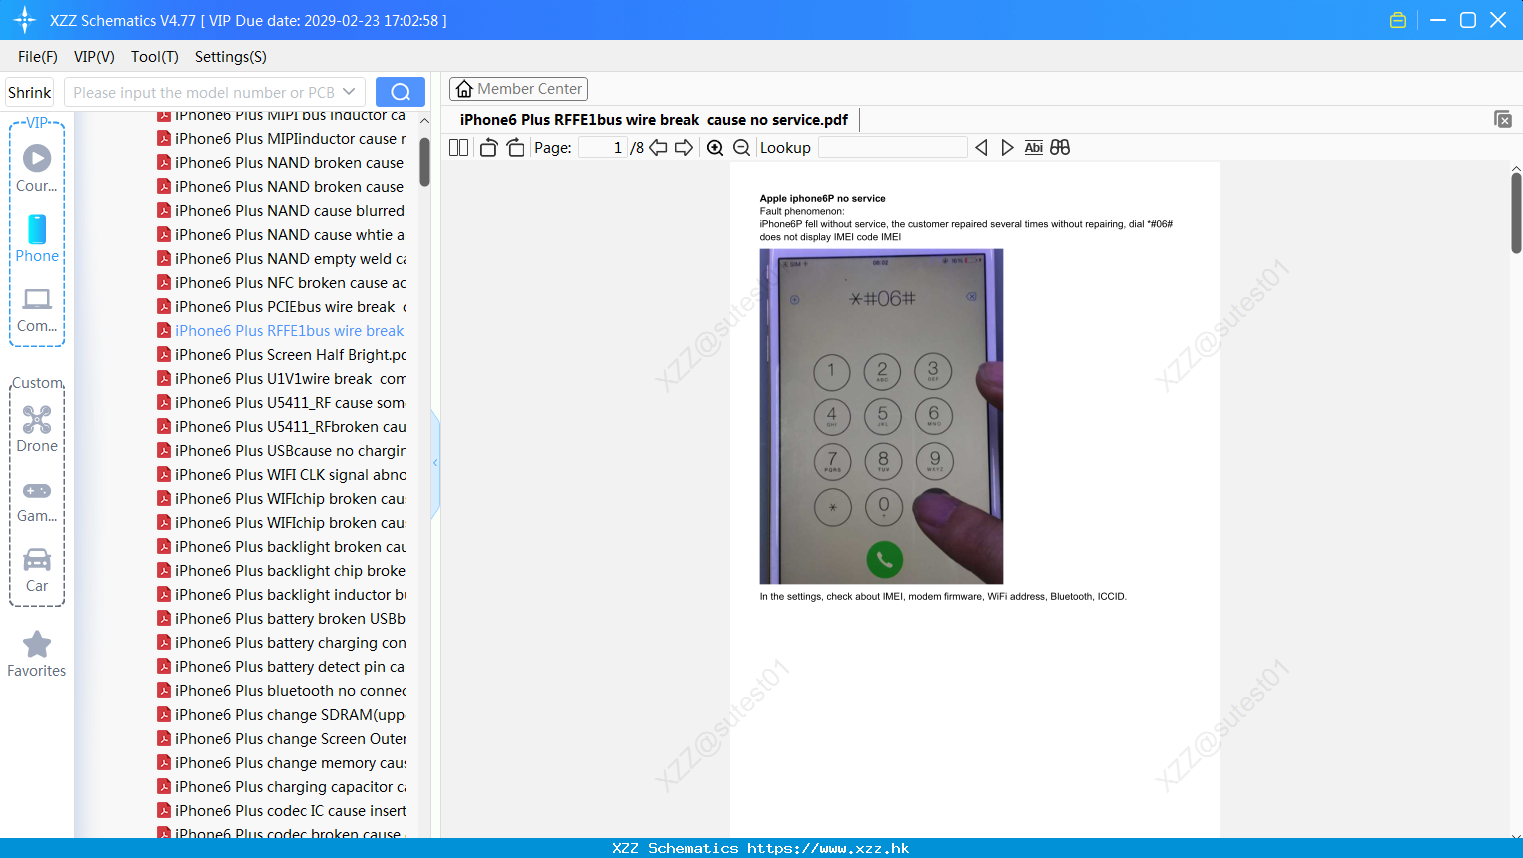This screenshot has height=858, width=1523.
Task: Open iPhone6 Plus change Screen Outer file
Action: tap(281, 739)
